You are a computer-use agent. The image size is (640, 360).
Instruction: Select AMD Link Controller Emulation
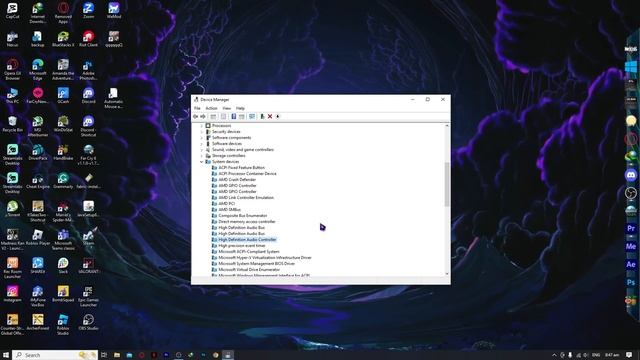click(246, 198)
